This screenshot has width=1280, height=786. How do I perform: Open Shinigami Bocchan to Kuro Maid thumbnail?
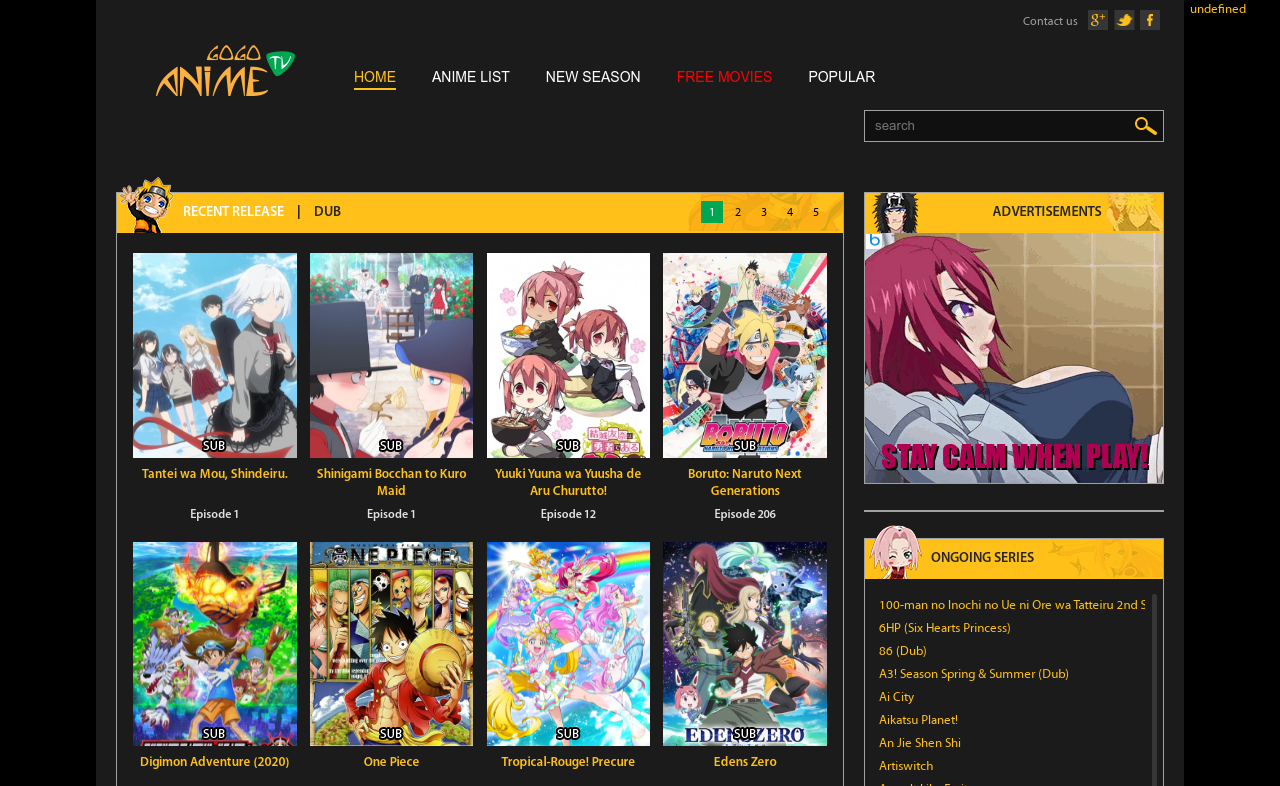pos(391,355)
